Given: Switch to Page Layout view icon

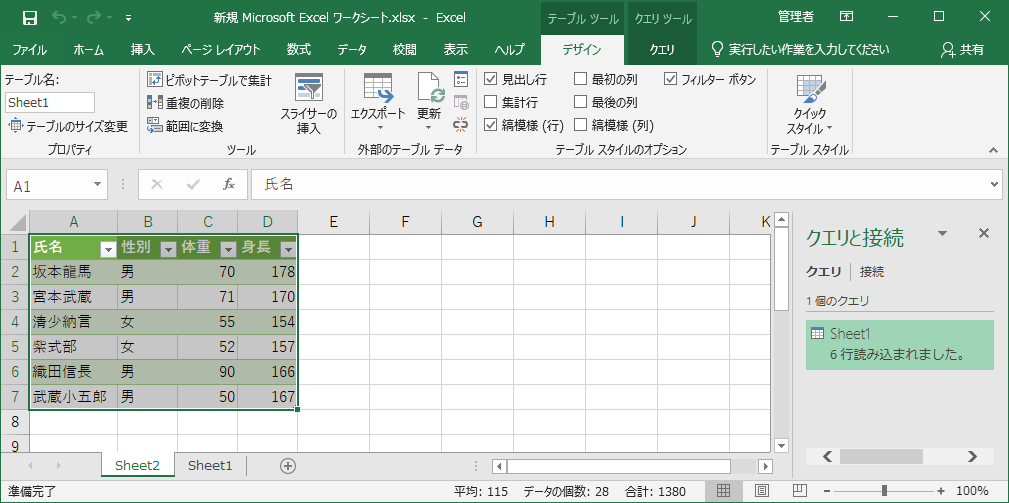Looking at the screenshot, I should [x=761, y=491].
